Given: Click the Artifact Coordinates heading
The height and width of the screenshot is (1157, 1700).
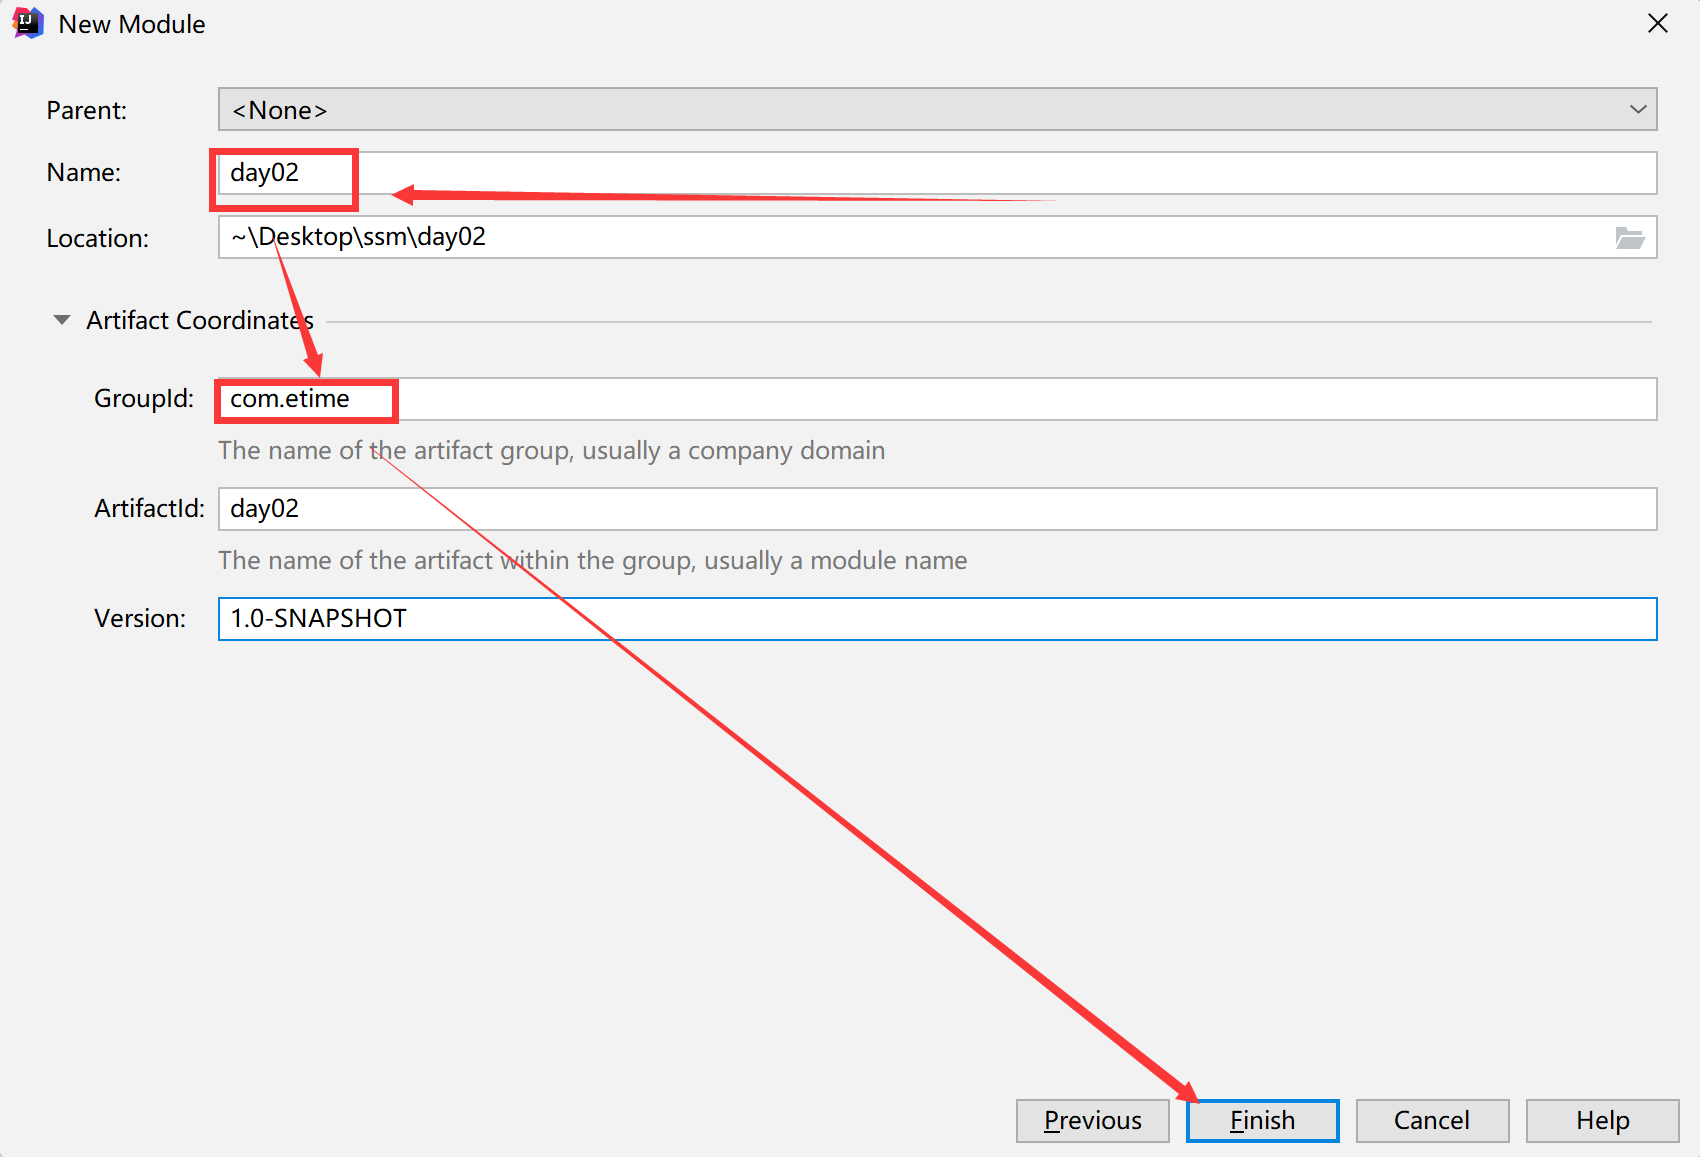Looking at the screenshot, I should click(x=200, y=320).
